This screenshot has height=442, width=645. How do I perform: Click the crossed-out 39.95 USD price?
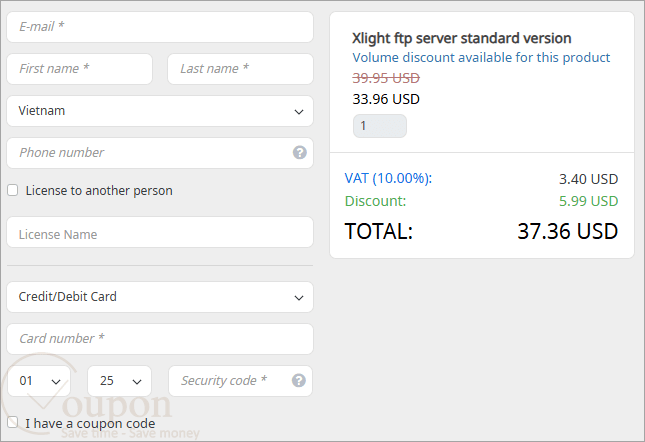386,78
